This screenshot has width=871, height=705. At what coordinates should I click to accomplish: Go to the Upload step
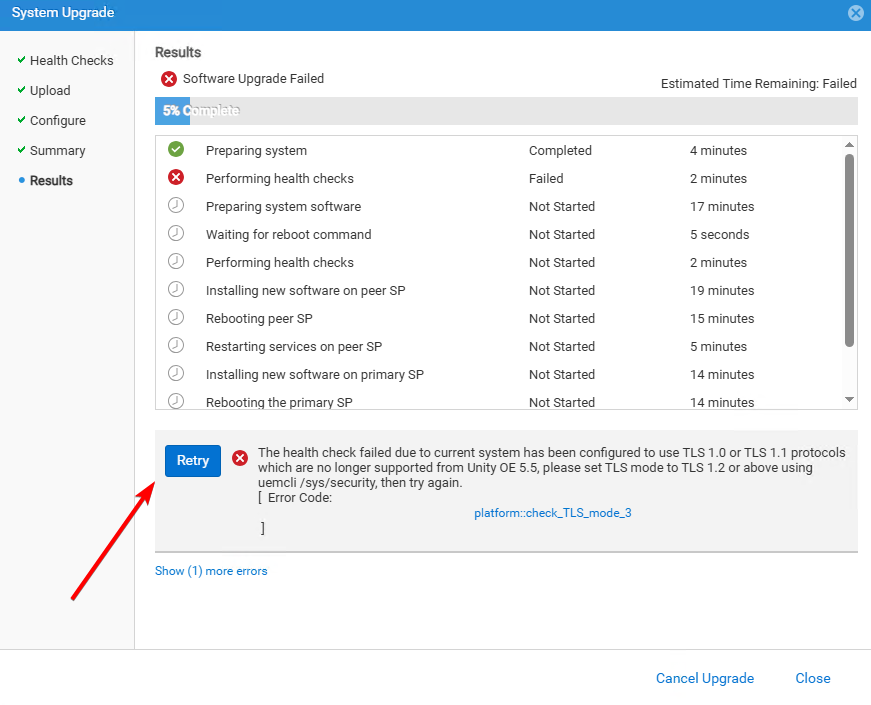(50, 91)
